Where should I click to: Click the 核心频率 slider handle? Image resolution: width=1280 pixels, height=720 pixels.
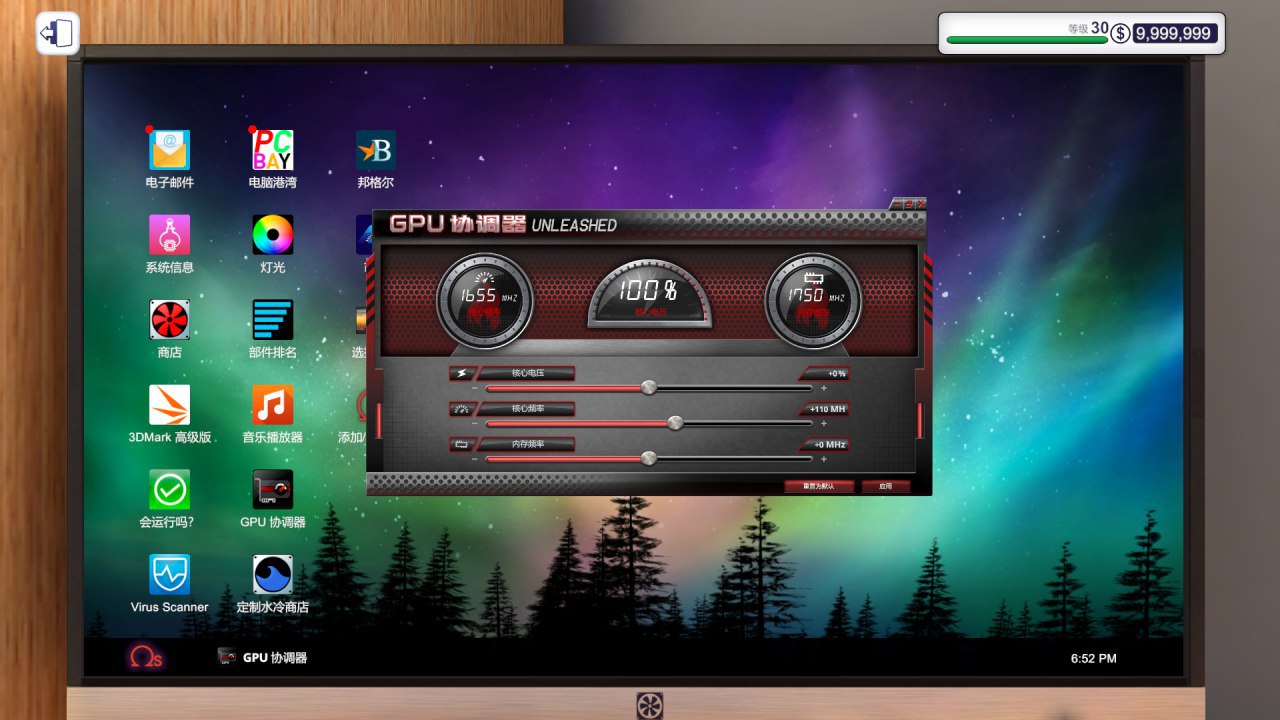[675, 423]
